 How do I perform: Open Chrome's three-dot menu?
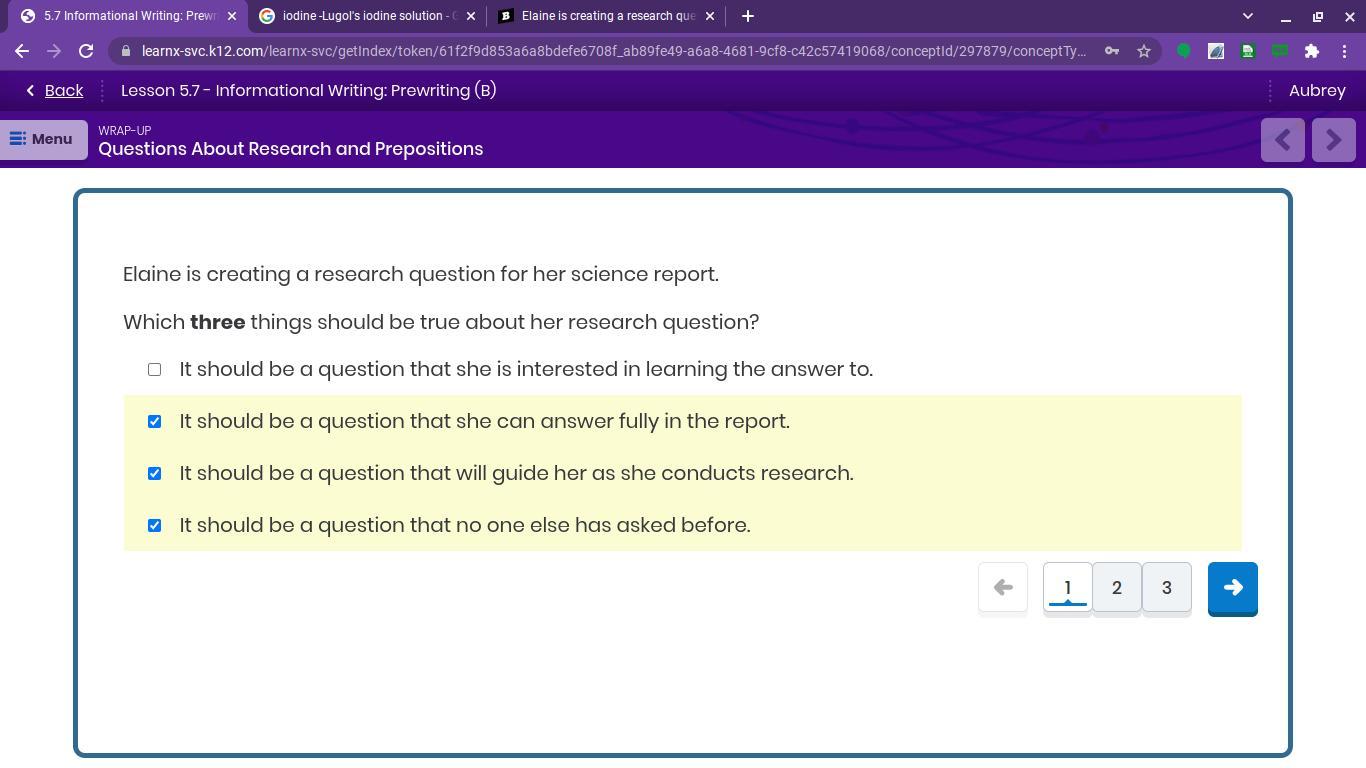pyautogui.click(x=1345, y=51)
